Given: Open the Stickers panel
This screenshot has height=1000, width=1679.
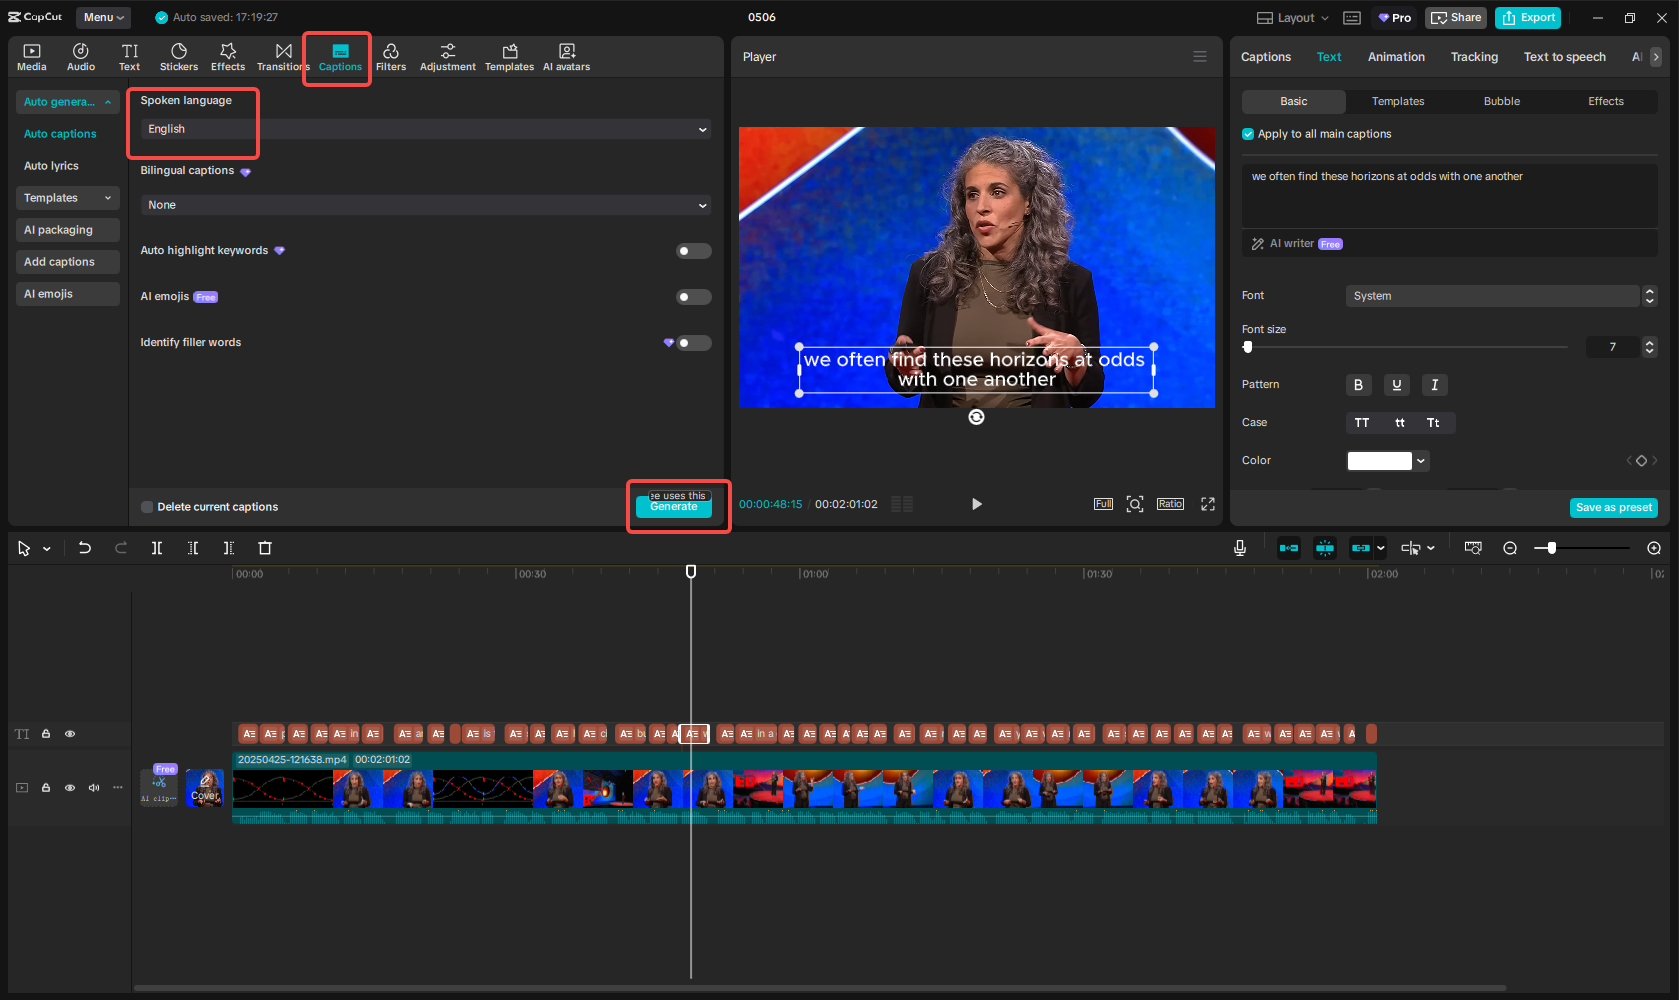Looking at the screenshot, I should coord(178,57).
